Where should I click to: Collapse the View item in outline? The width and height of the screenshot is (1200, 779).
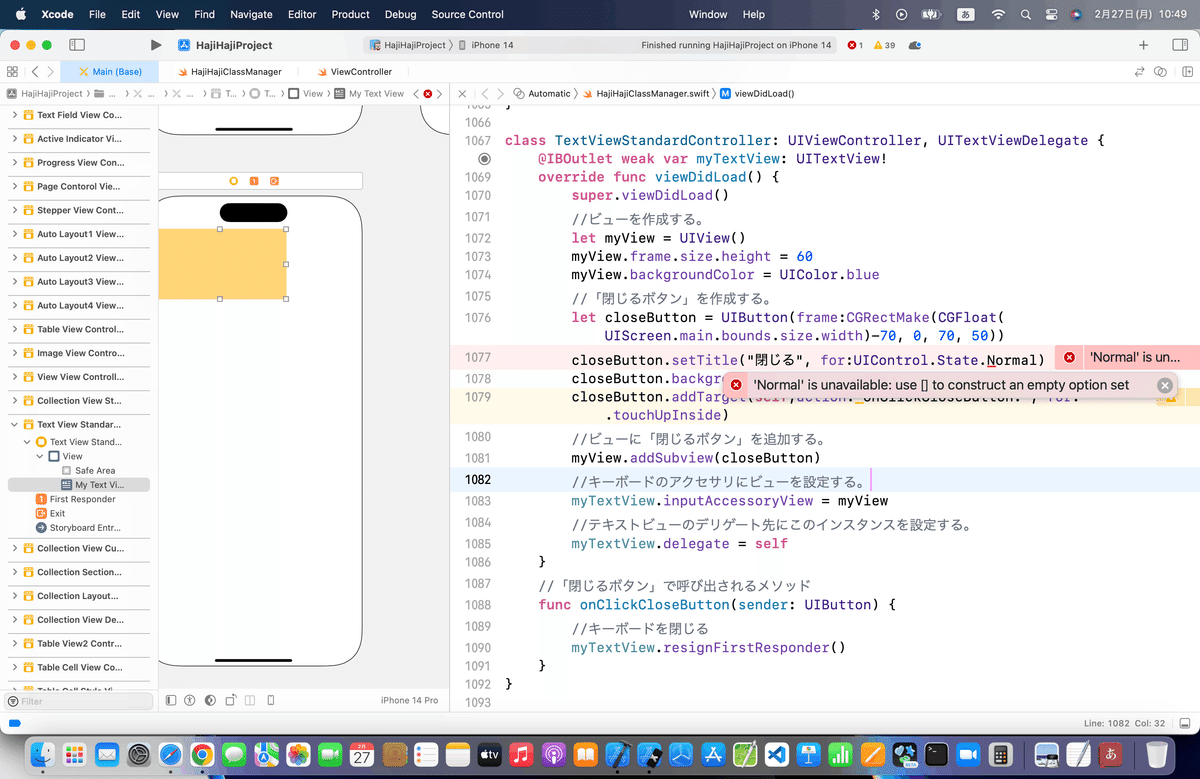tap(40, 456)
